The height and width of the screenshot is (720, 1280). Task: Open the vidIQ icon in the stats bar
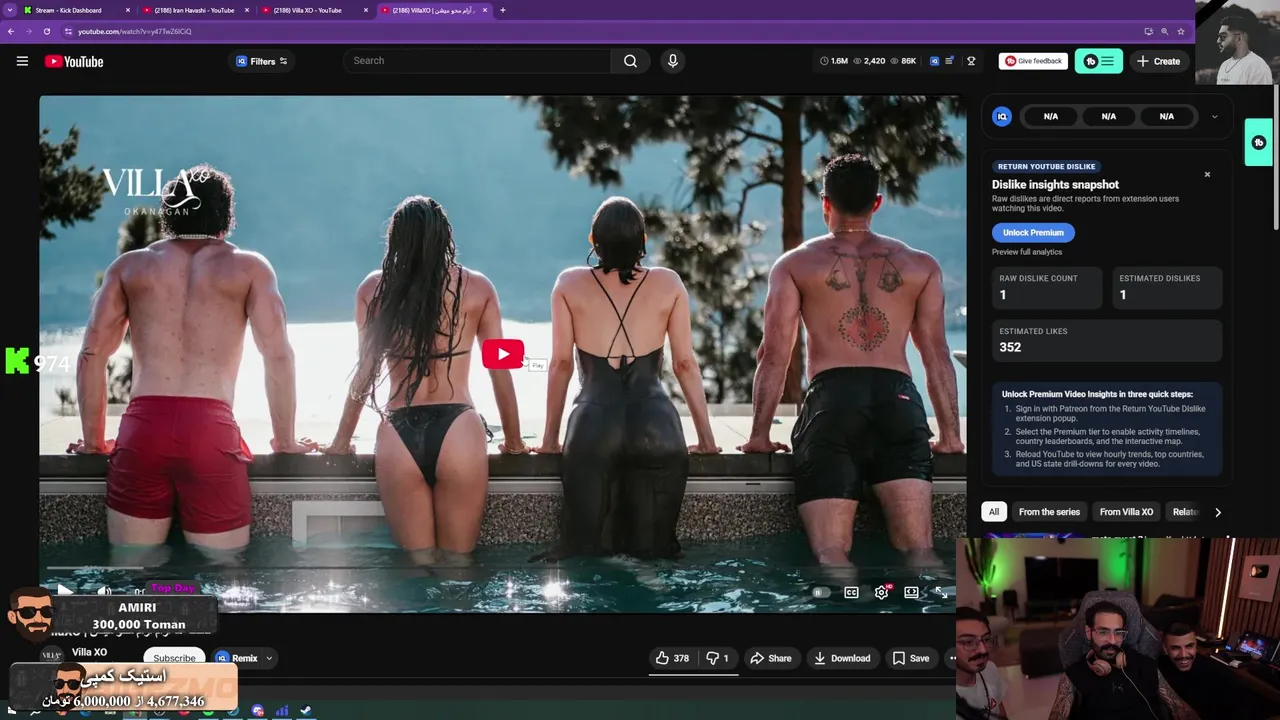(935, 61)
